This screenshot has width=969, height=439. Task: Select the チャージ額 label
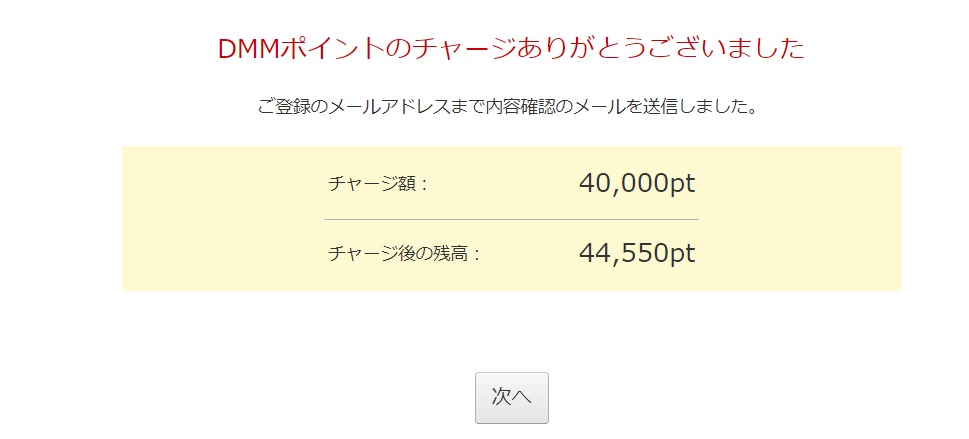point(378,185)
